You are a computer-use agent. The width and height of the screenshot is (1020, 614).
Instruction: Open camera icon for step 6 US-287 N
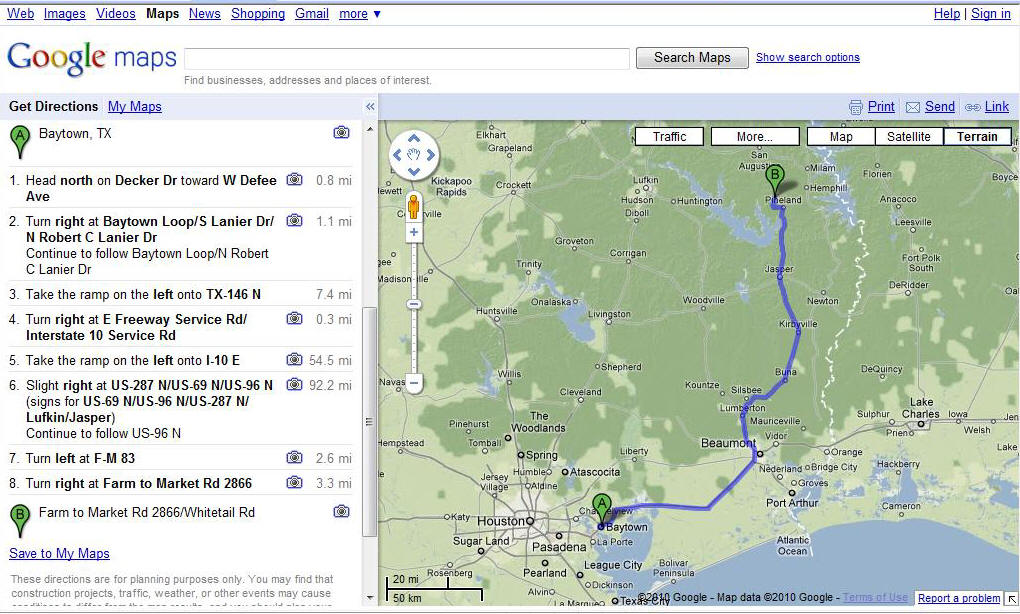pyautogui.click(x=295, y=384)
